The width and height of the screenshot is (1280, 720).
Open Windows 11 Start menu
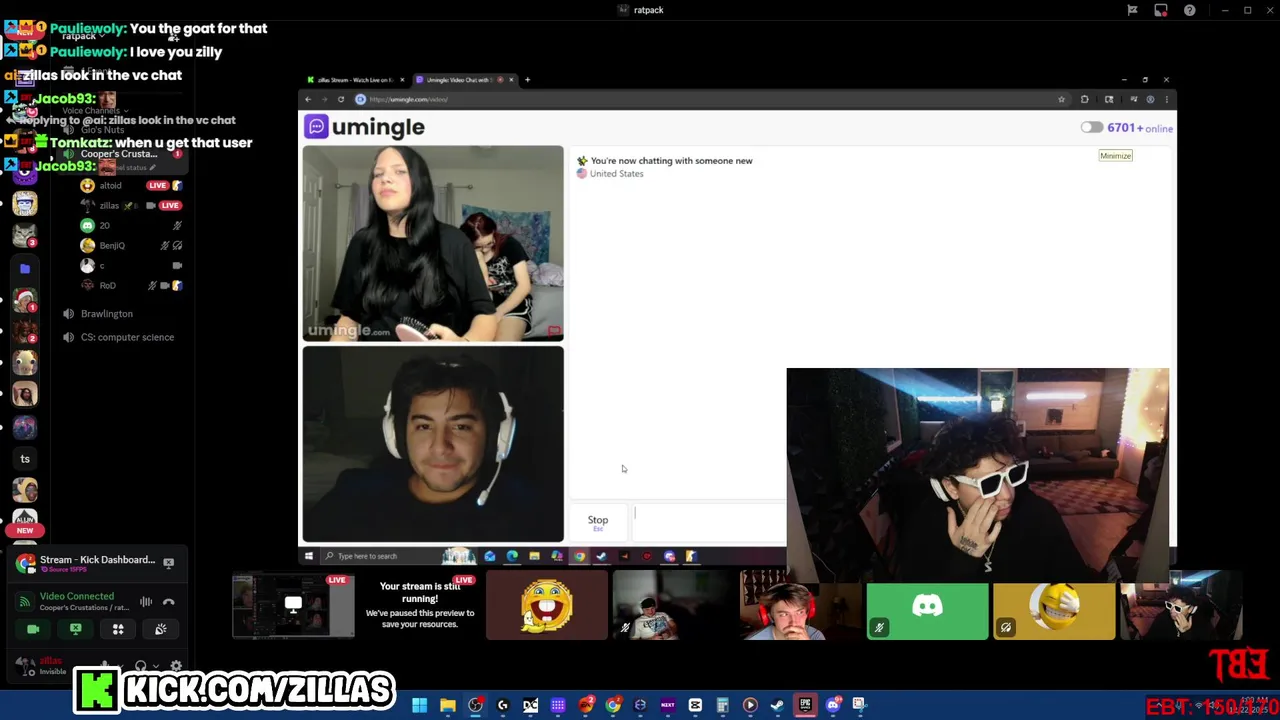pyautogui.click(x=420, y=705)
